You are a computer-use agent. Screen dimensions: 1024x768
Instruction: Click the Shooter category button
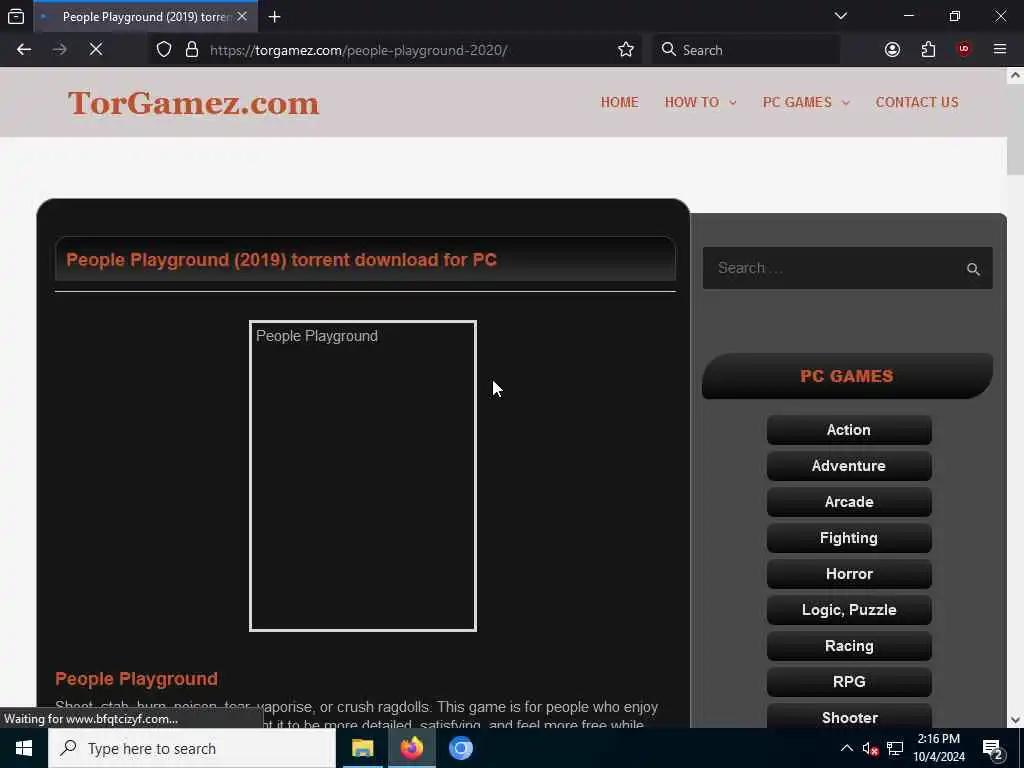click(849, 716)
